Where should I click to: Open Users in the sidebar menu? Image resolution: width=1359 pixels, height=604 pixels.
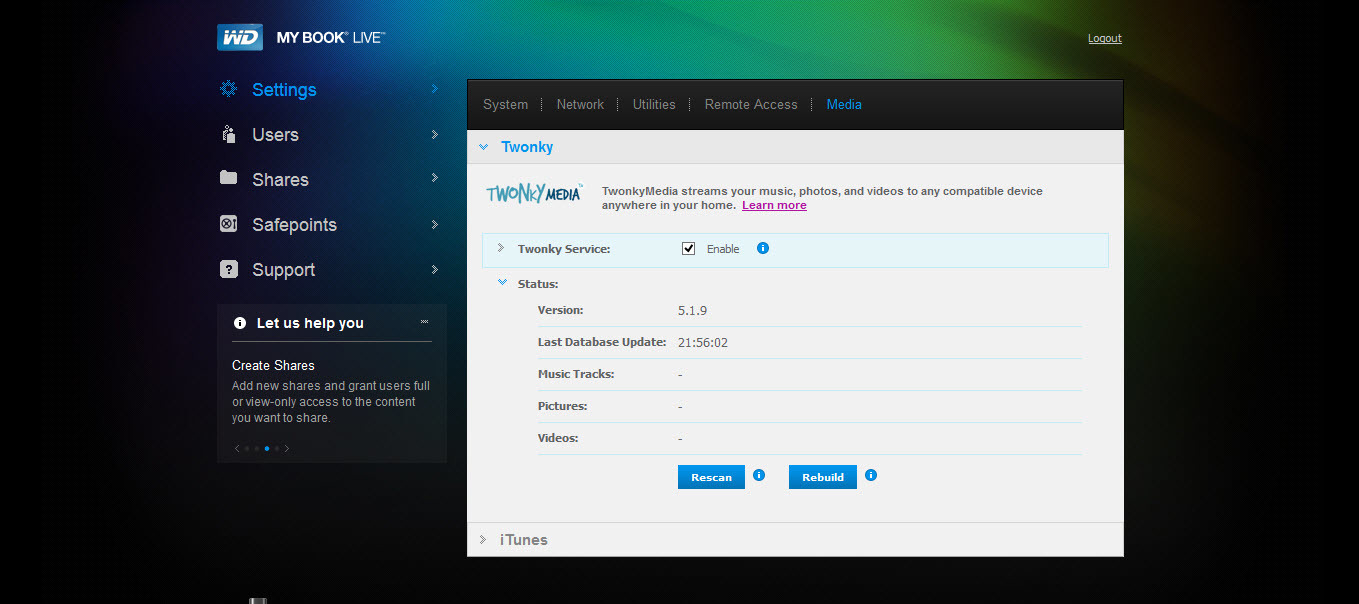pos(275,134)
